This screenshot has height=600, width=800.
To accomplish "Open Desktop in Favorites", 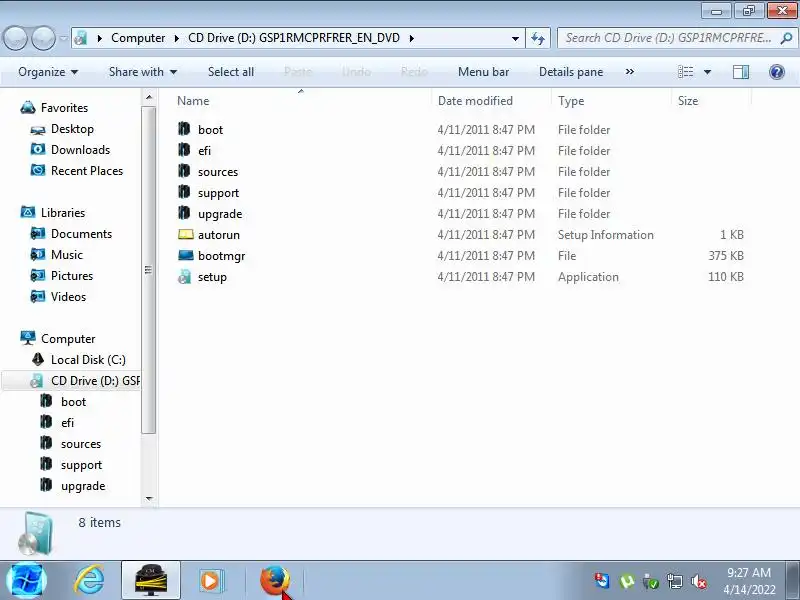I will point(72,129).
